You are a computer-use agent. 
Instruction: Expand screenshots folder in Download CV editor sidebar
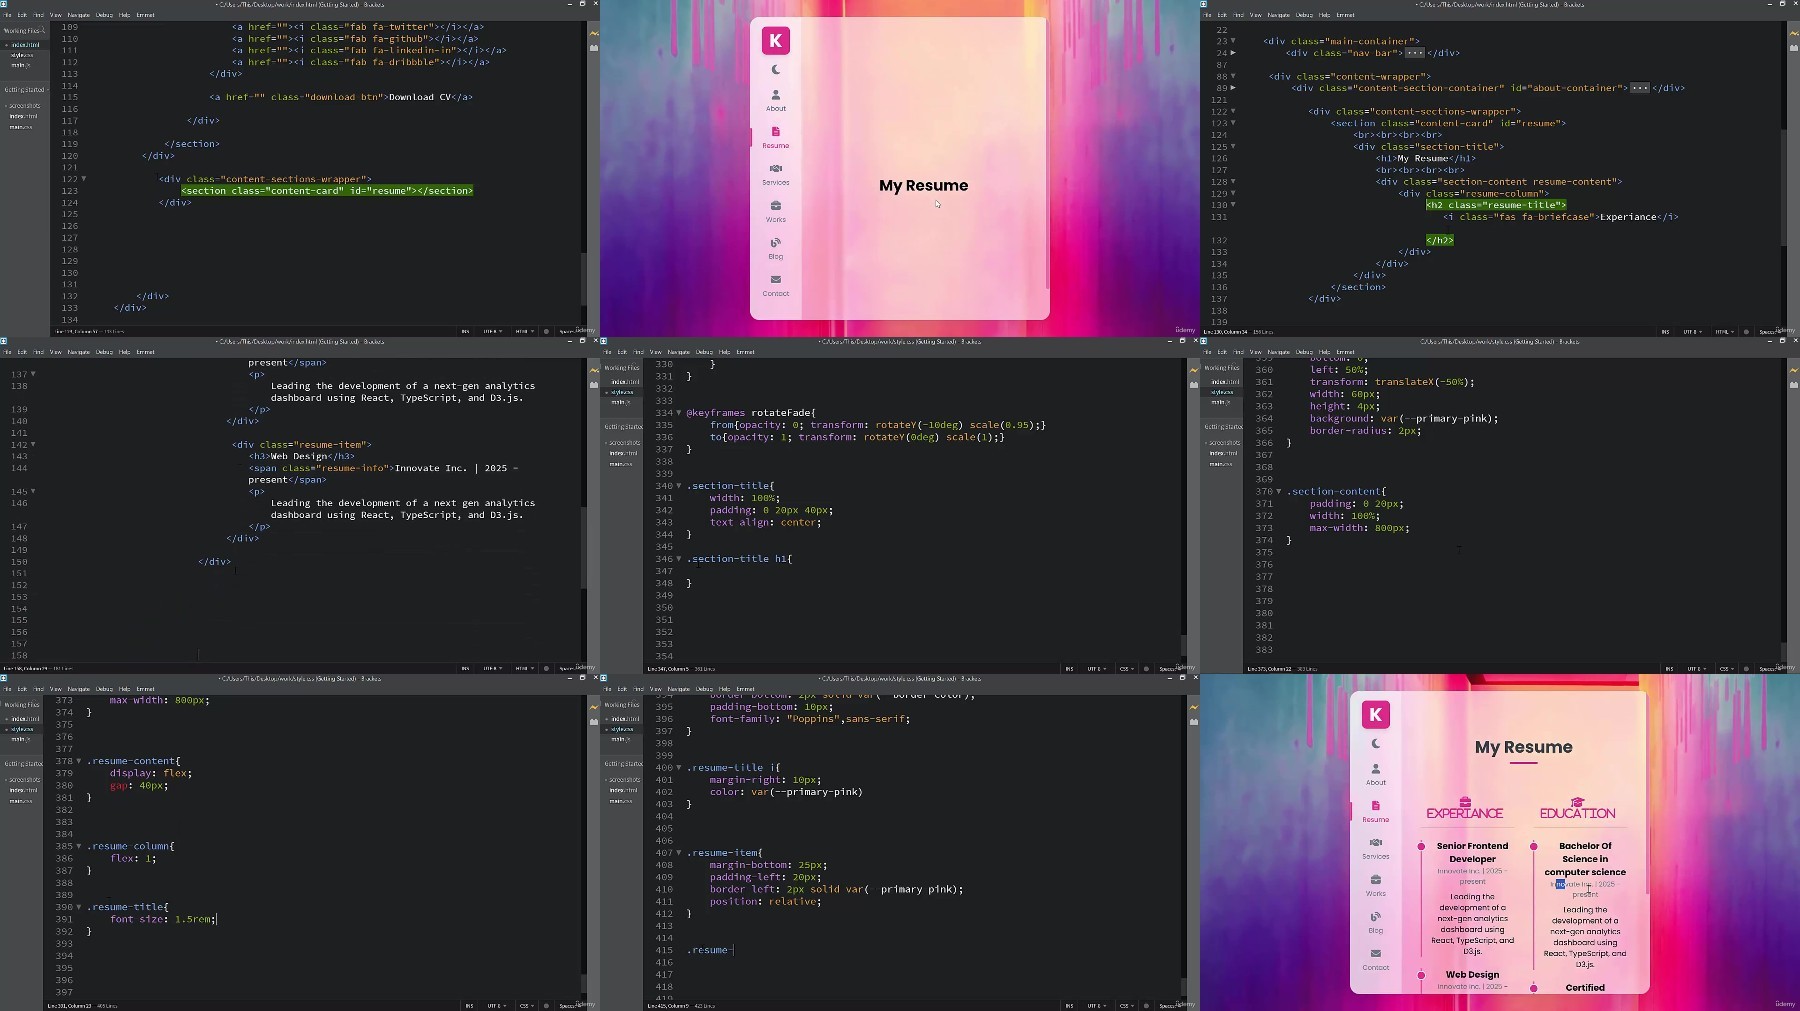pos(24,106)
